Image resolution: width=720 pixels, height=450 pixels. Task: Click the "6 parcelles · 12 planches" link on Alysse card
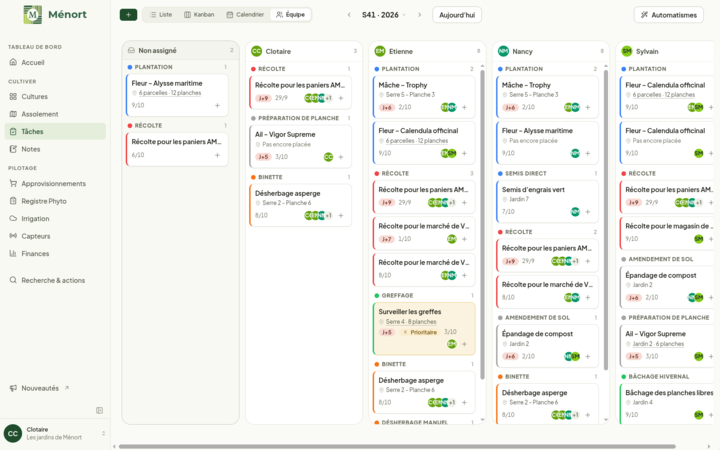170,93
